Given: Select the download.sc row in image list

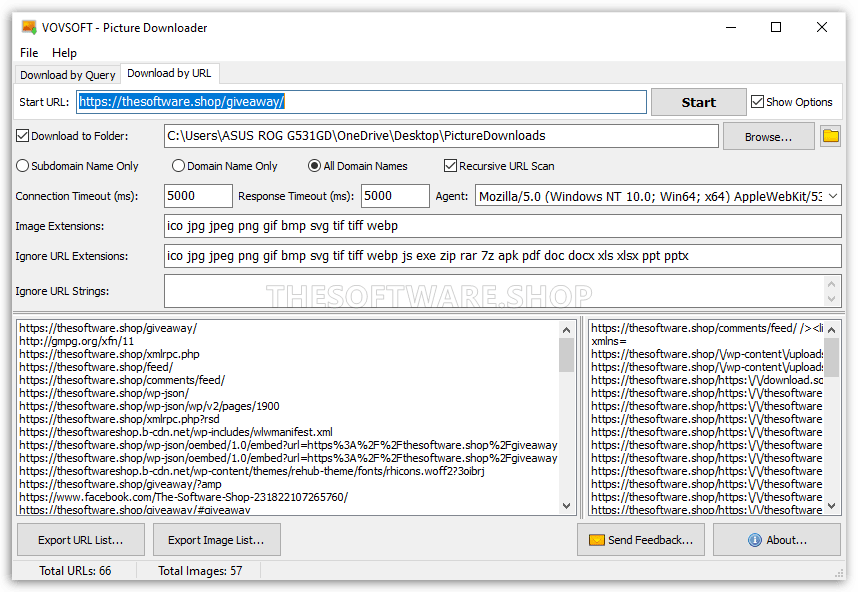Looking at the screenshot, I should [x=707, y=380].
